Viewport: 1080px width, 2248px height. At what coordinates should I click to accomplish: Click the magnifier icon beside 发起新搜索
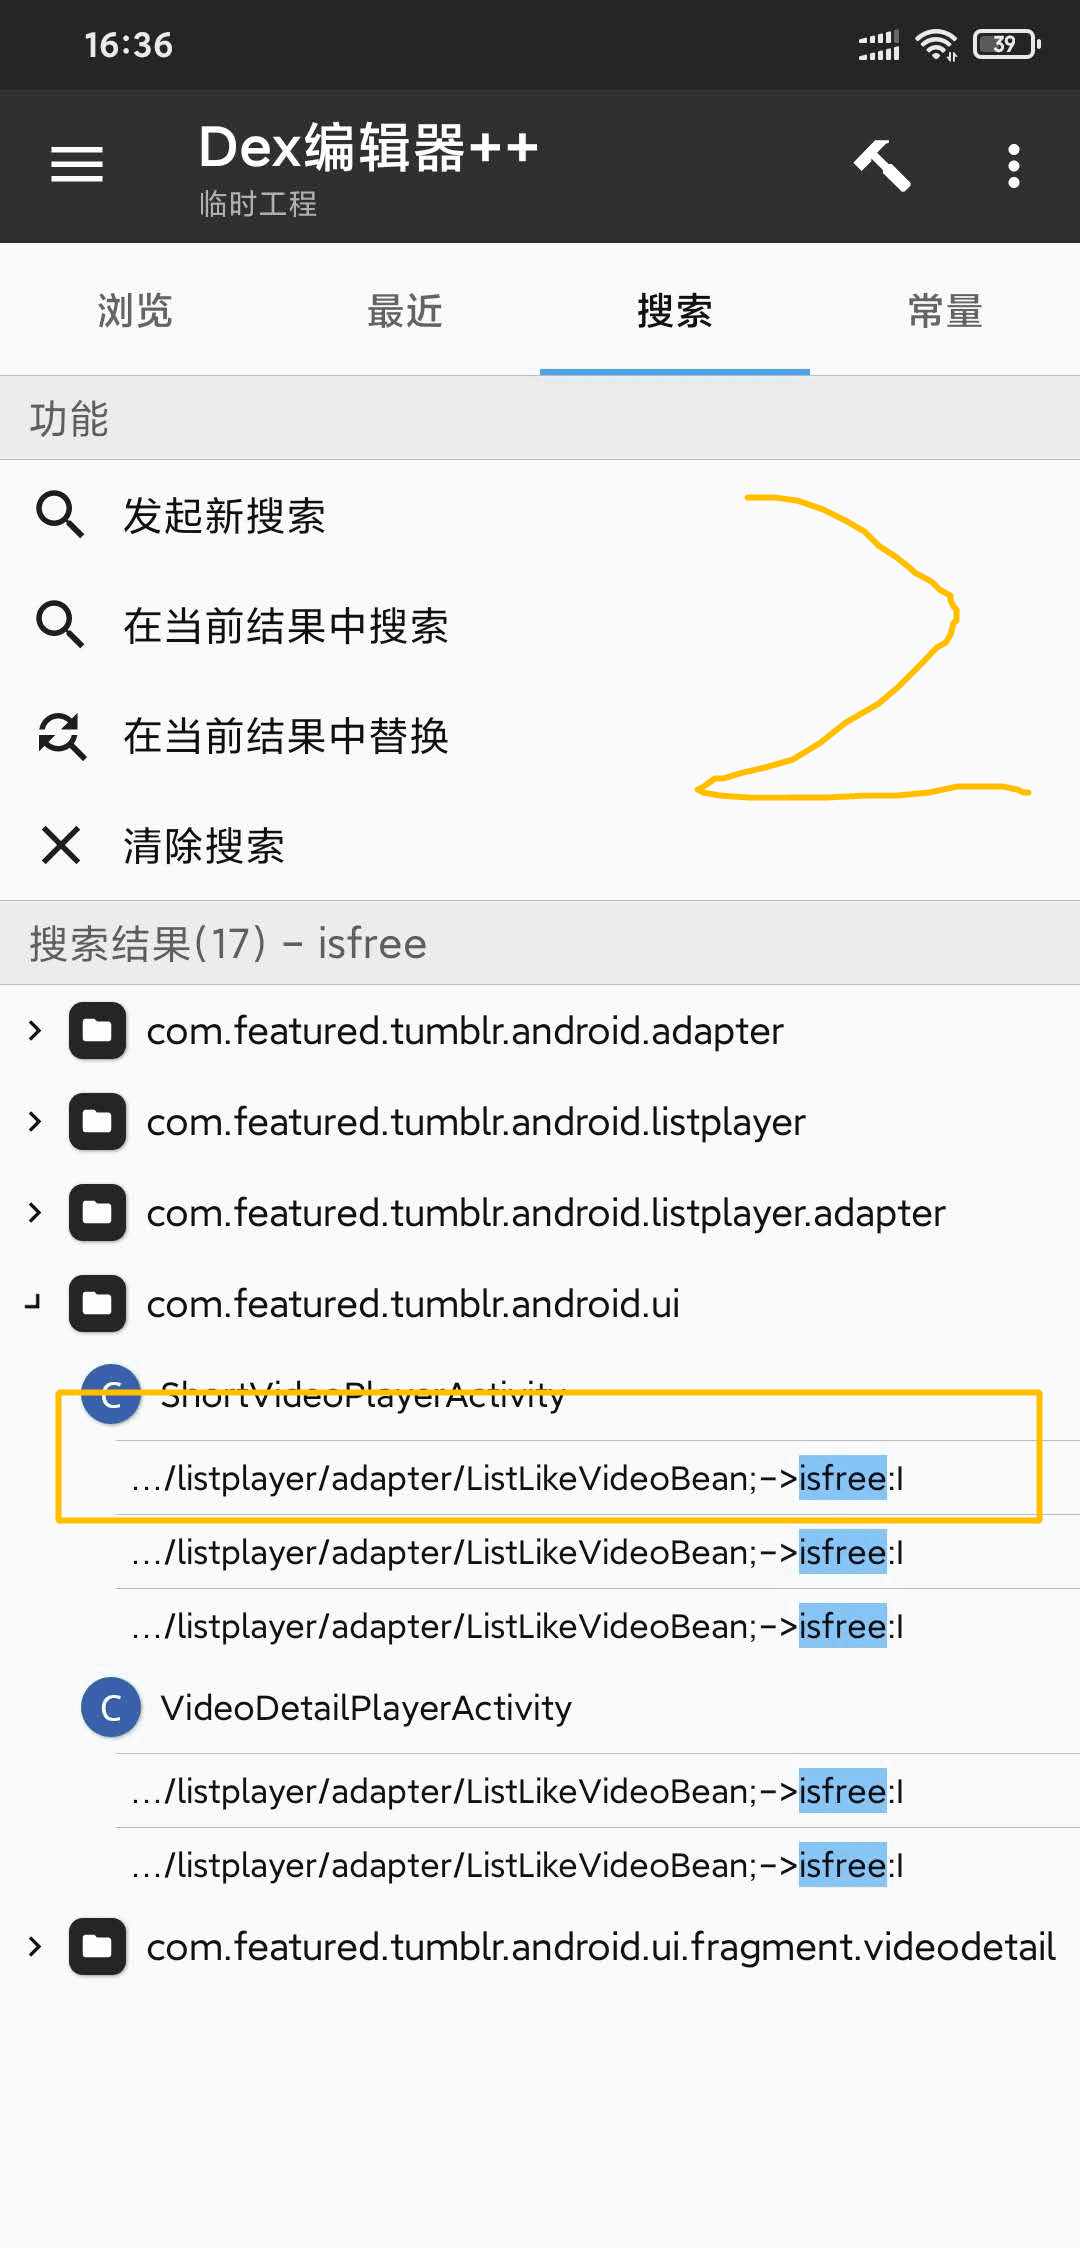coord(60,516)
